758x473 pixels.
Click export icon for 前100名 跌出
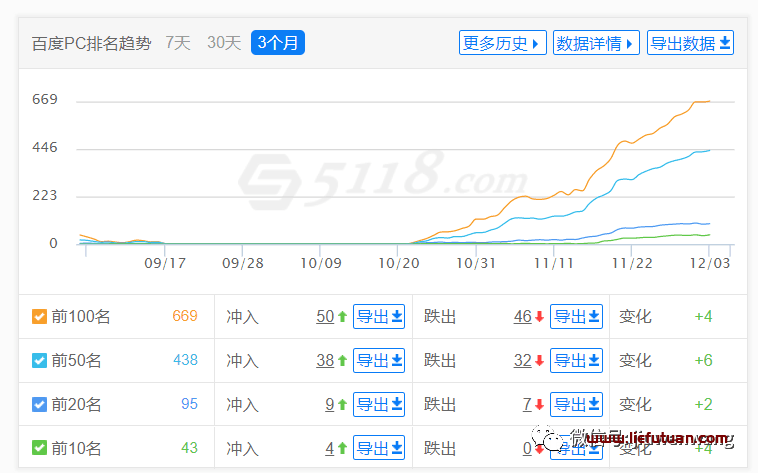(576, 317)
